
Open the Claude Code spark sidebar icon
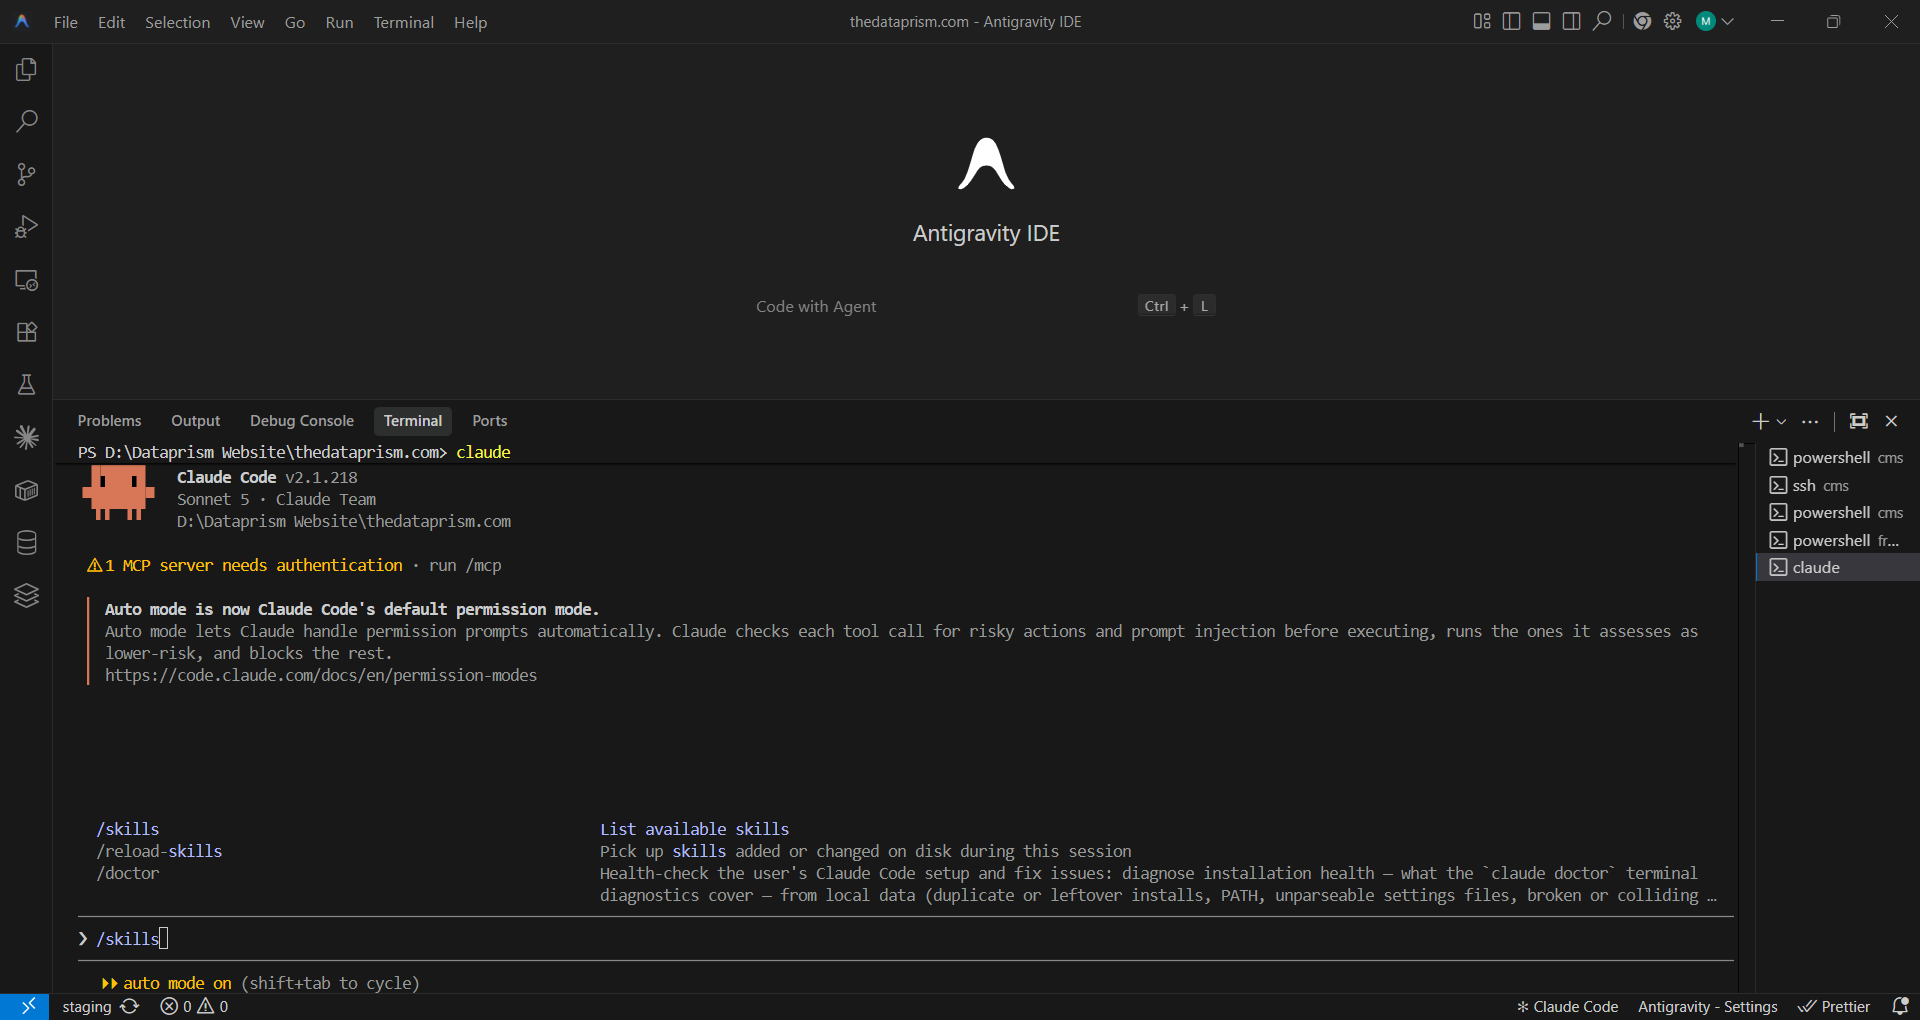coord(26,437)
